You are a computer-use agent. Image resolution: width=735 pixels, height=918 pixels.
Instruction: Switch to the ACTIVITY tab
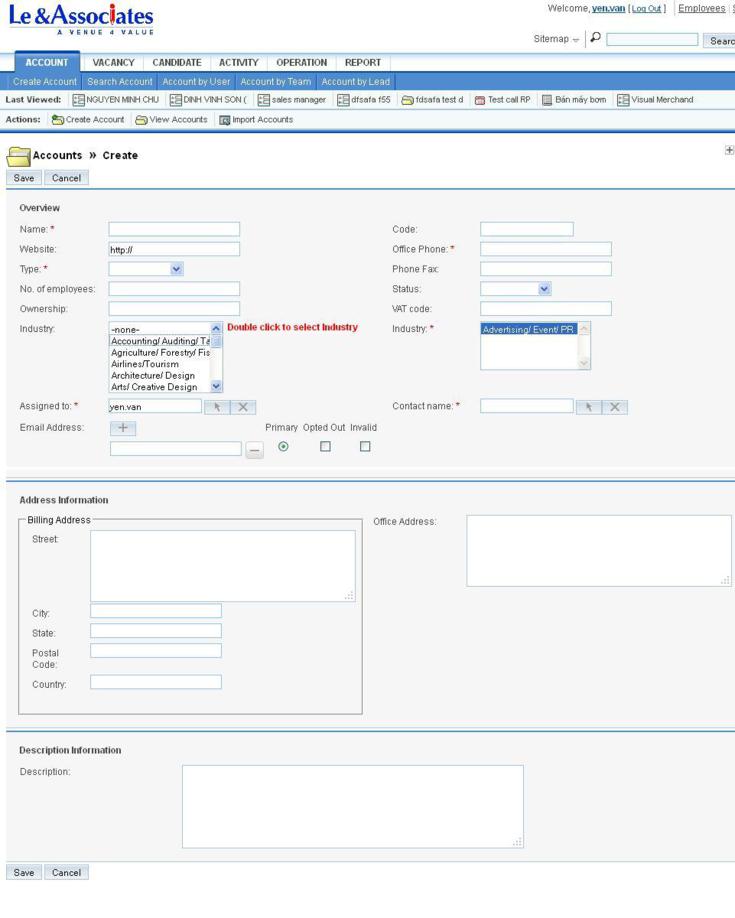point(239,63)
